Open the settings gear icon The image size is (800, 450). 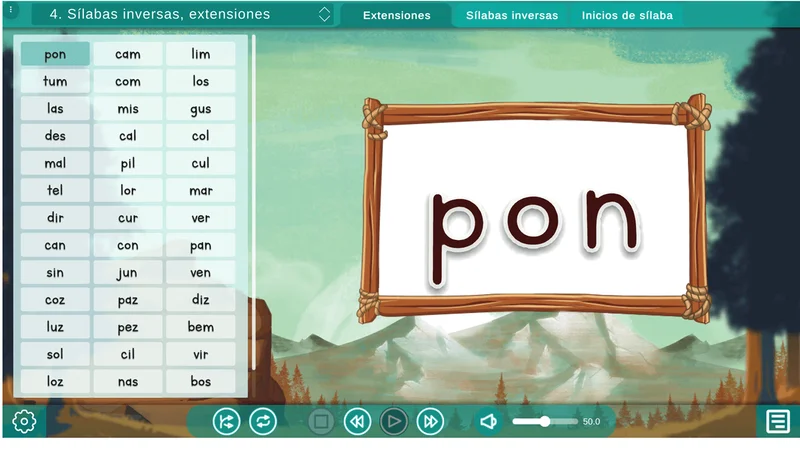24,421
